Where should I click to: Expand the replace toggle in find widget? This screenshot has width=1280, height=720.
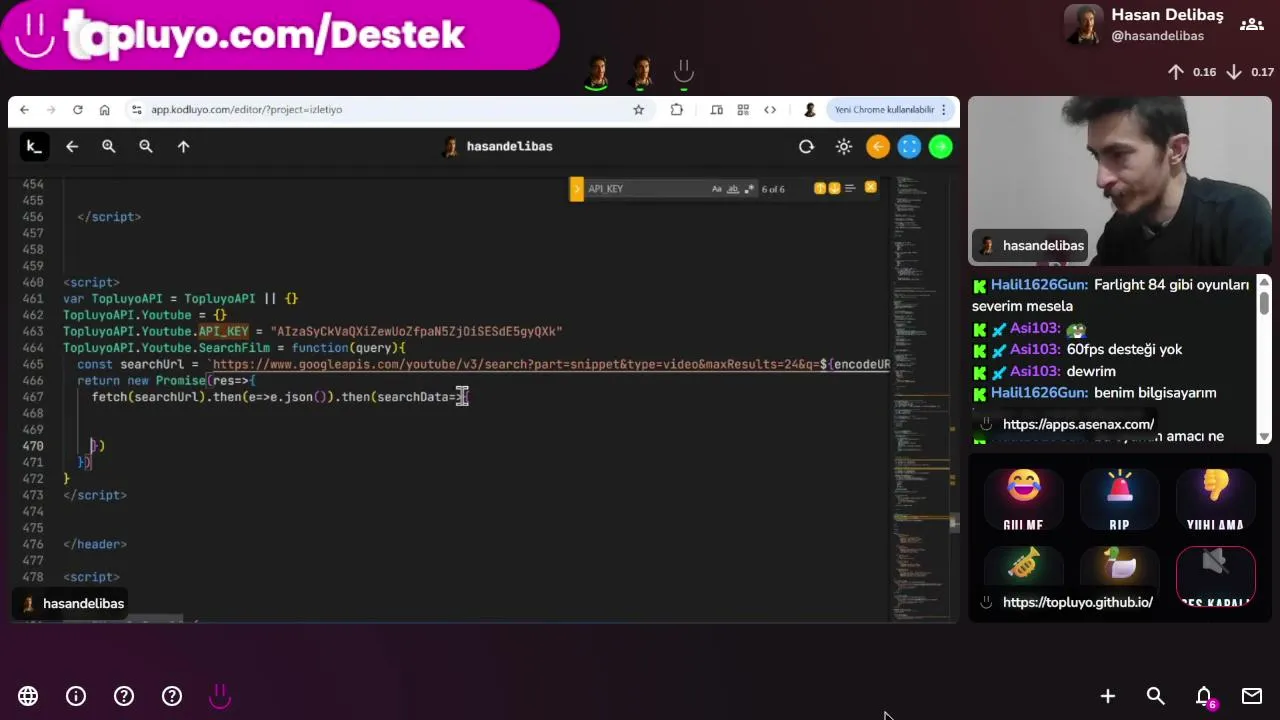pos(576,189)
